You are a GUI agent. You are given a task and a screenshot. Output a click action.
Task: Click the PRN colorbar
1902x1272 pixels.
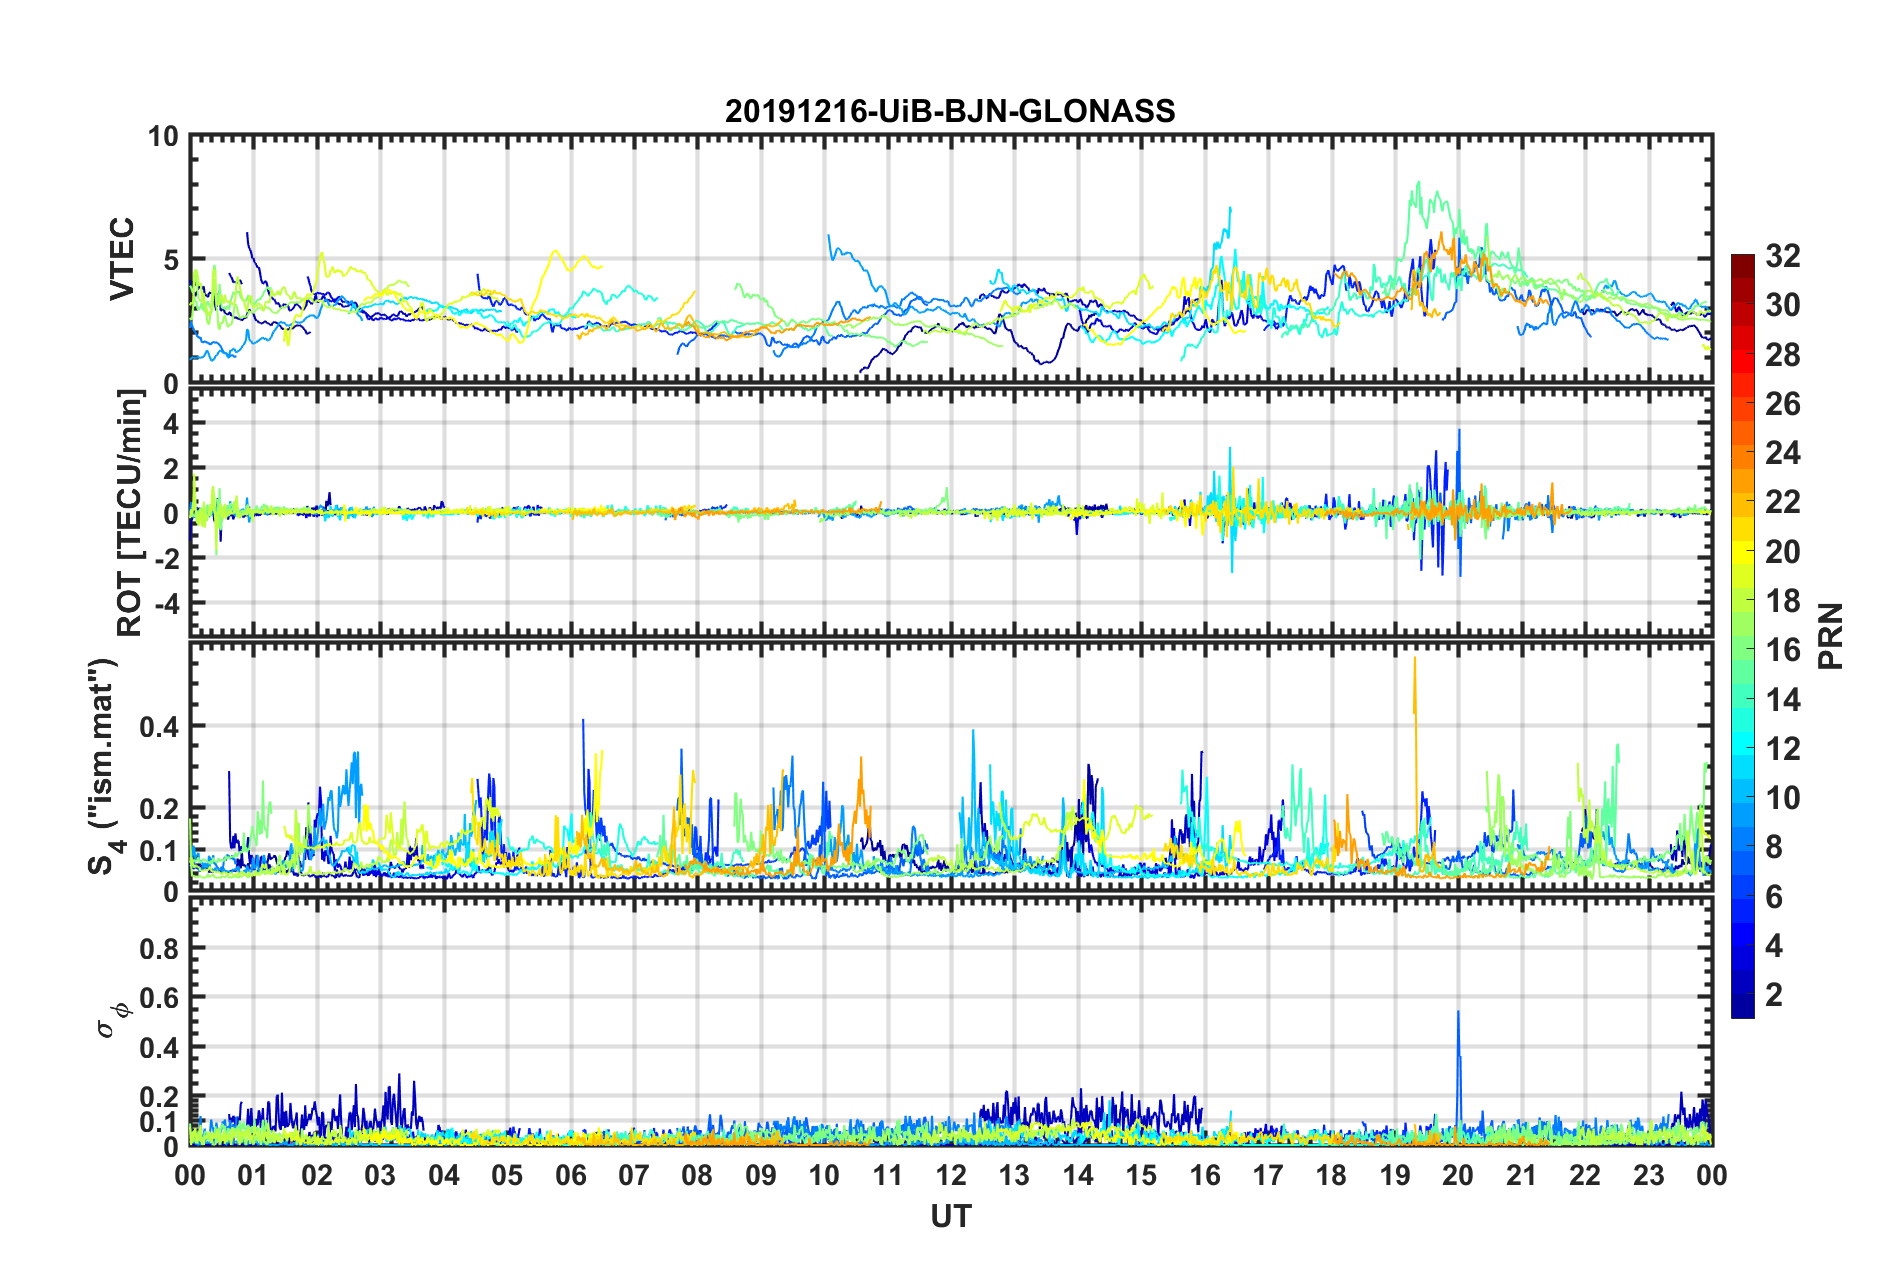(1742, 636)
